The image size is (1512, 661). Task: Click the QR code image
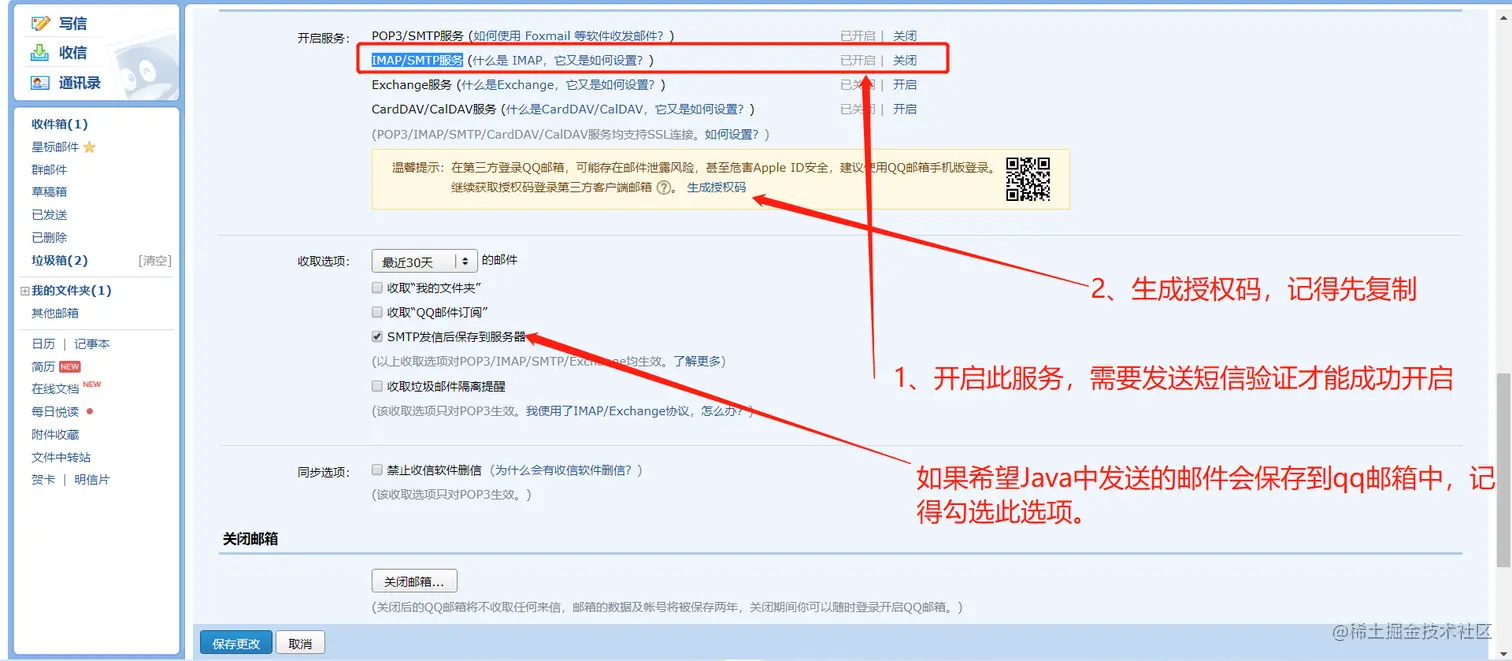(x=1027, y=179)
